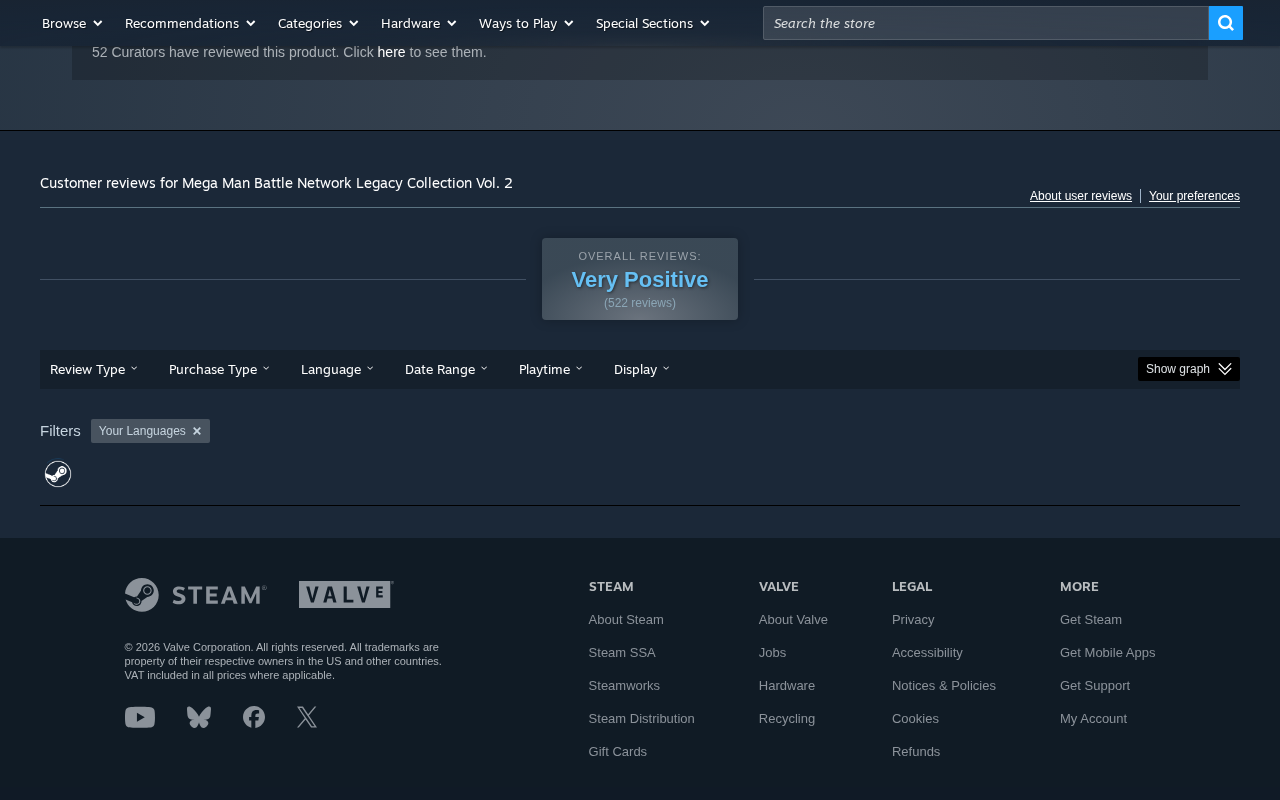The height and width of the screenshot is (800, 1280).
Task: Open Hardware link in Valve footer column
Action: pos(787,686)
